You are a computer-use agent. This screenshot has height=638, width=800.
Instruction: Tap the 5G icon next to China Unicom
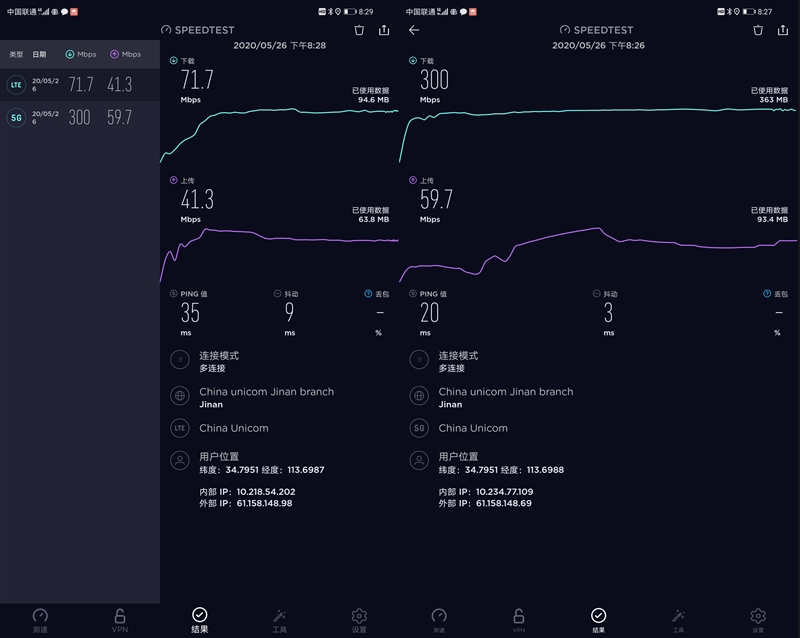pos(419,428)
